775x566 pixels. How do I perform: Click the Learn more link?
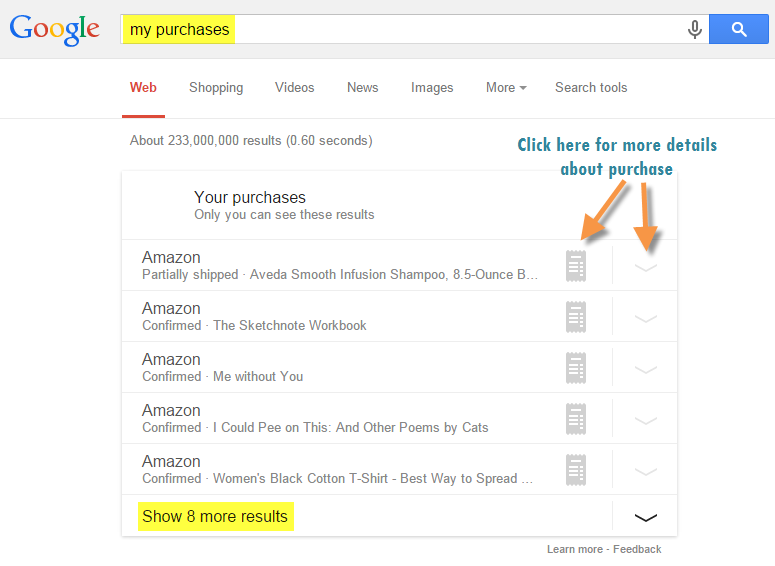(x=575, y=549)
